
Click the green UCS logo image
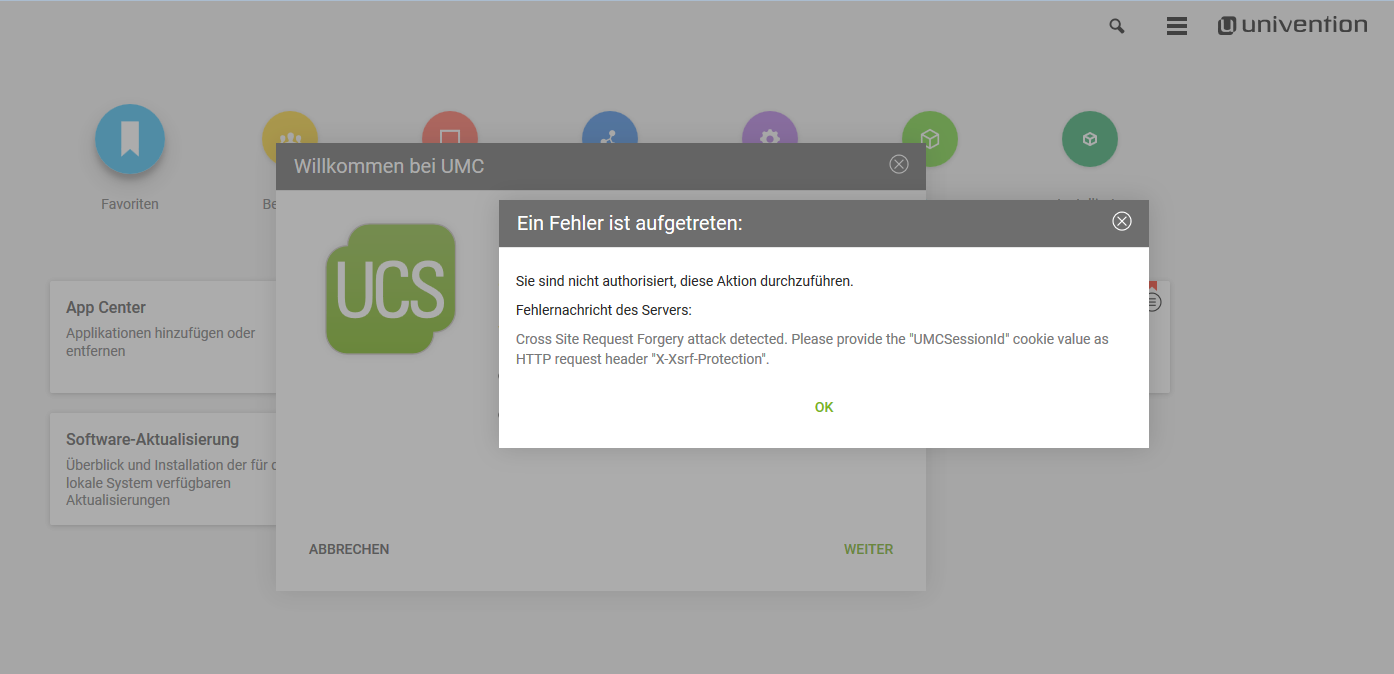click(x=391, y=288)
